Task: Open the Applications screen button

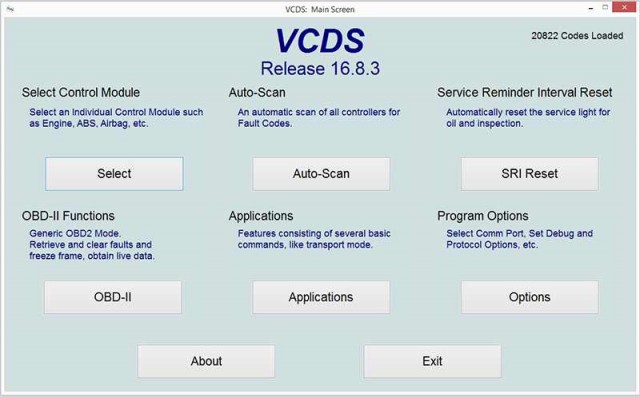Action: tap(321, 297)
